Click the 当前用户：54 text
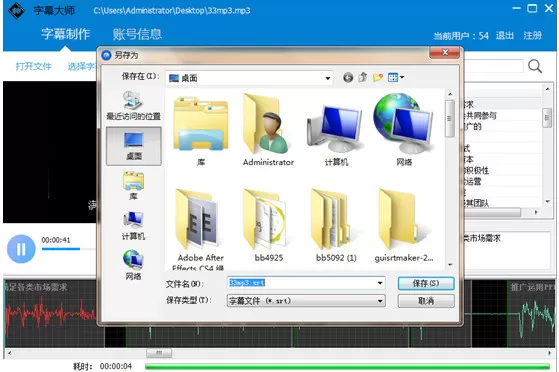Screen dimensions: 559x372 pos(461,36)
